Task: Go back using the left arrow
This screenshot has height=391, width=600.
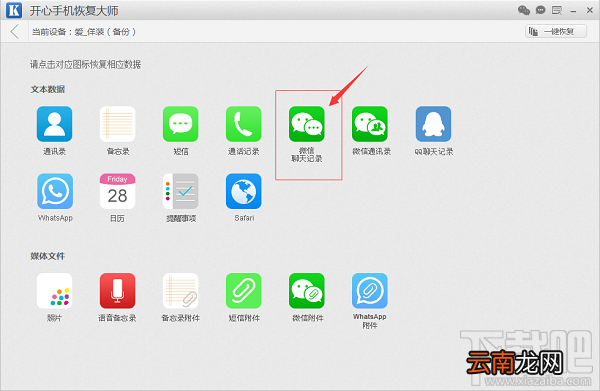Action: 15,32
